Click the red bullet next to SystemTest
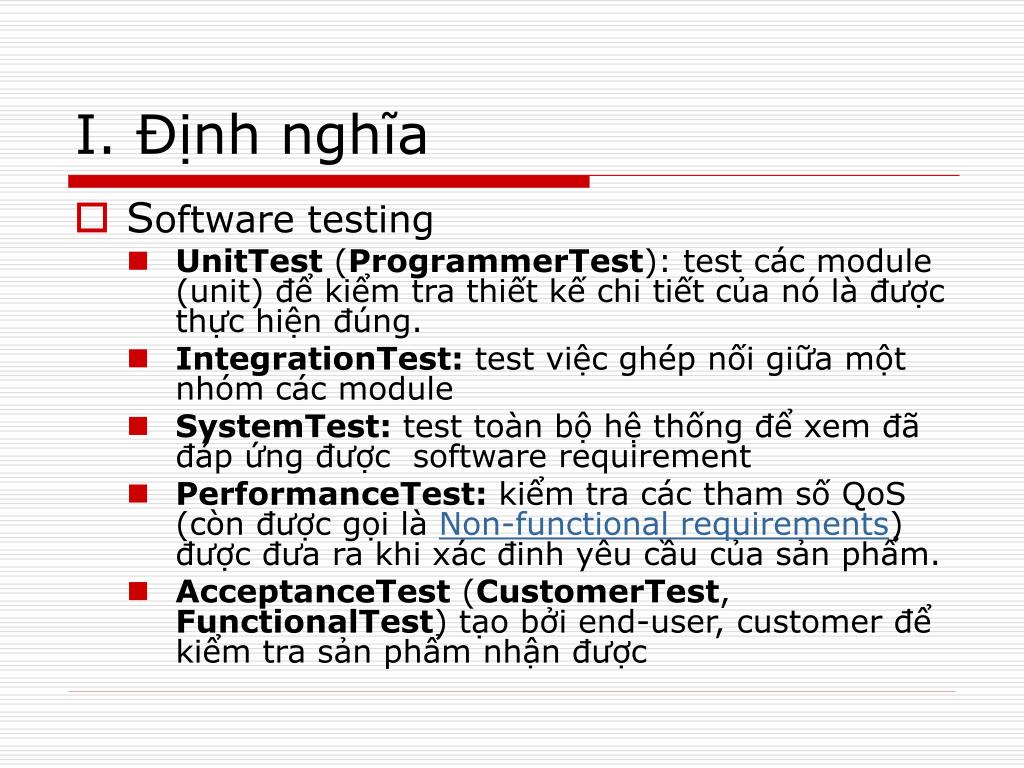The height and width of the screenshot is (768, 1024). coord(138,426)
